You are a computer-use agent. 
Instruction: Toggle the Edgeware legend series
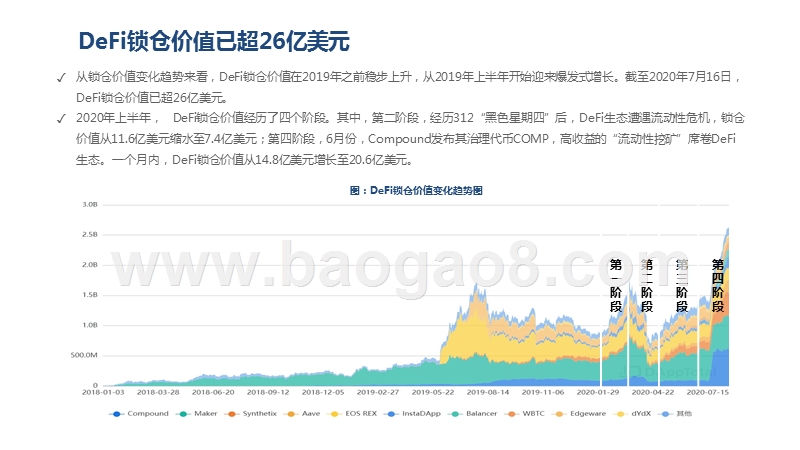tap(579, 414)
